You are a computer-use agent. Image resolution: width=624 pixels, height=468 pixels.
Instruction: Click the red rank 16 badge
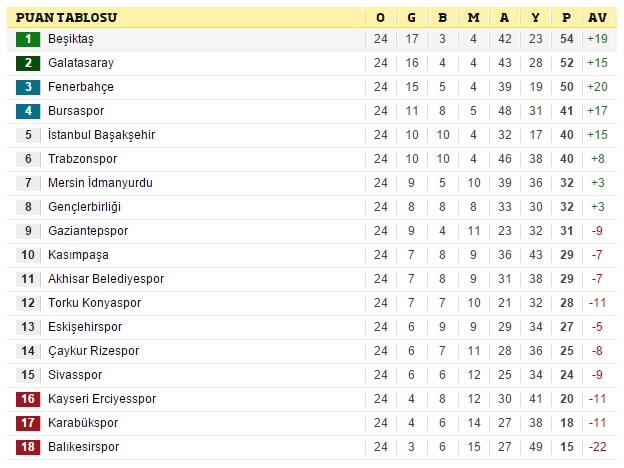[28, 399]
